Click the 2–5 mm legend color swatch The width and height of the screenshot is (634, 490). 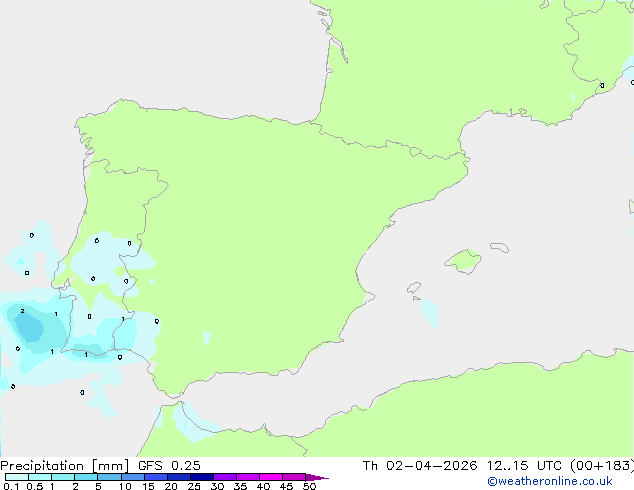86,477
